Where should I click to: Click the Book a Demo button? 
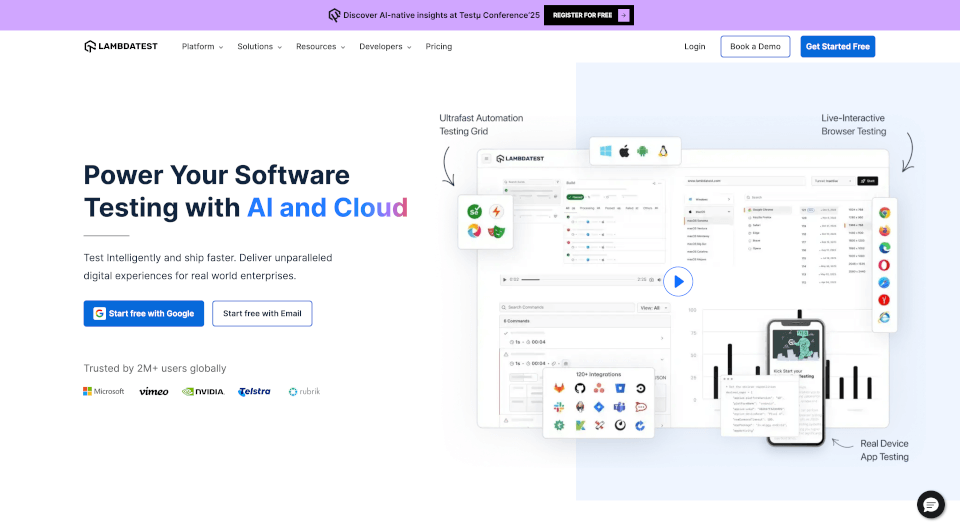pyautogui.click(x=755, y=47)
